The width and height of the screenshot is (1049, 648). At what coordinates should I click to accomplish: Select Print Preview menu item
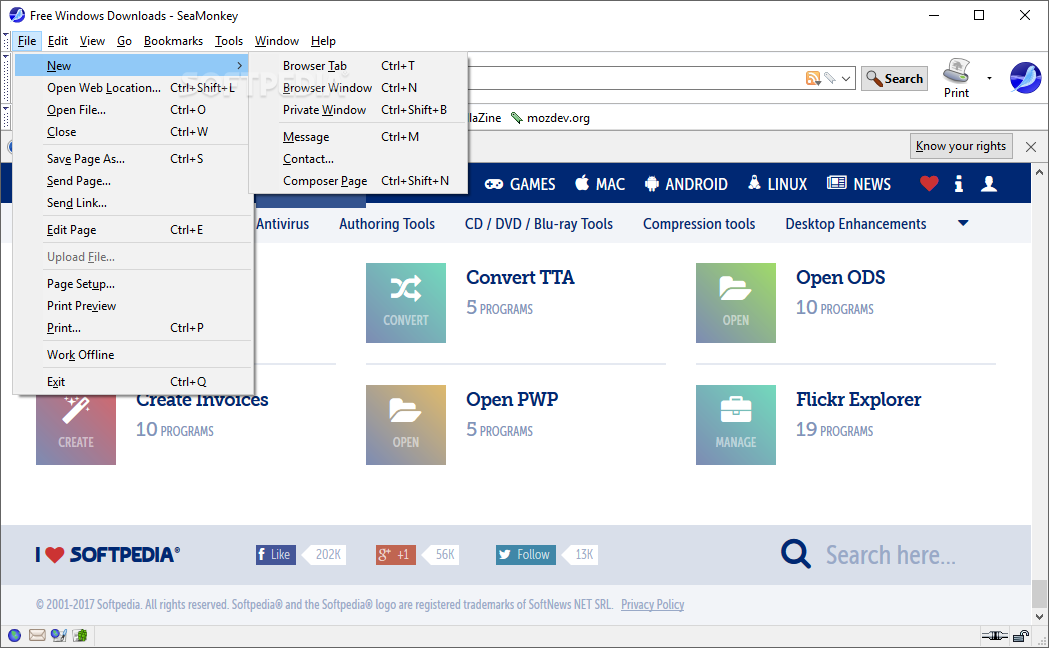(133, 306)
